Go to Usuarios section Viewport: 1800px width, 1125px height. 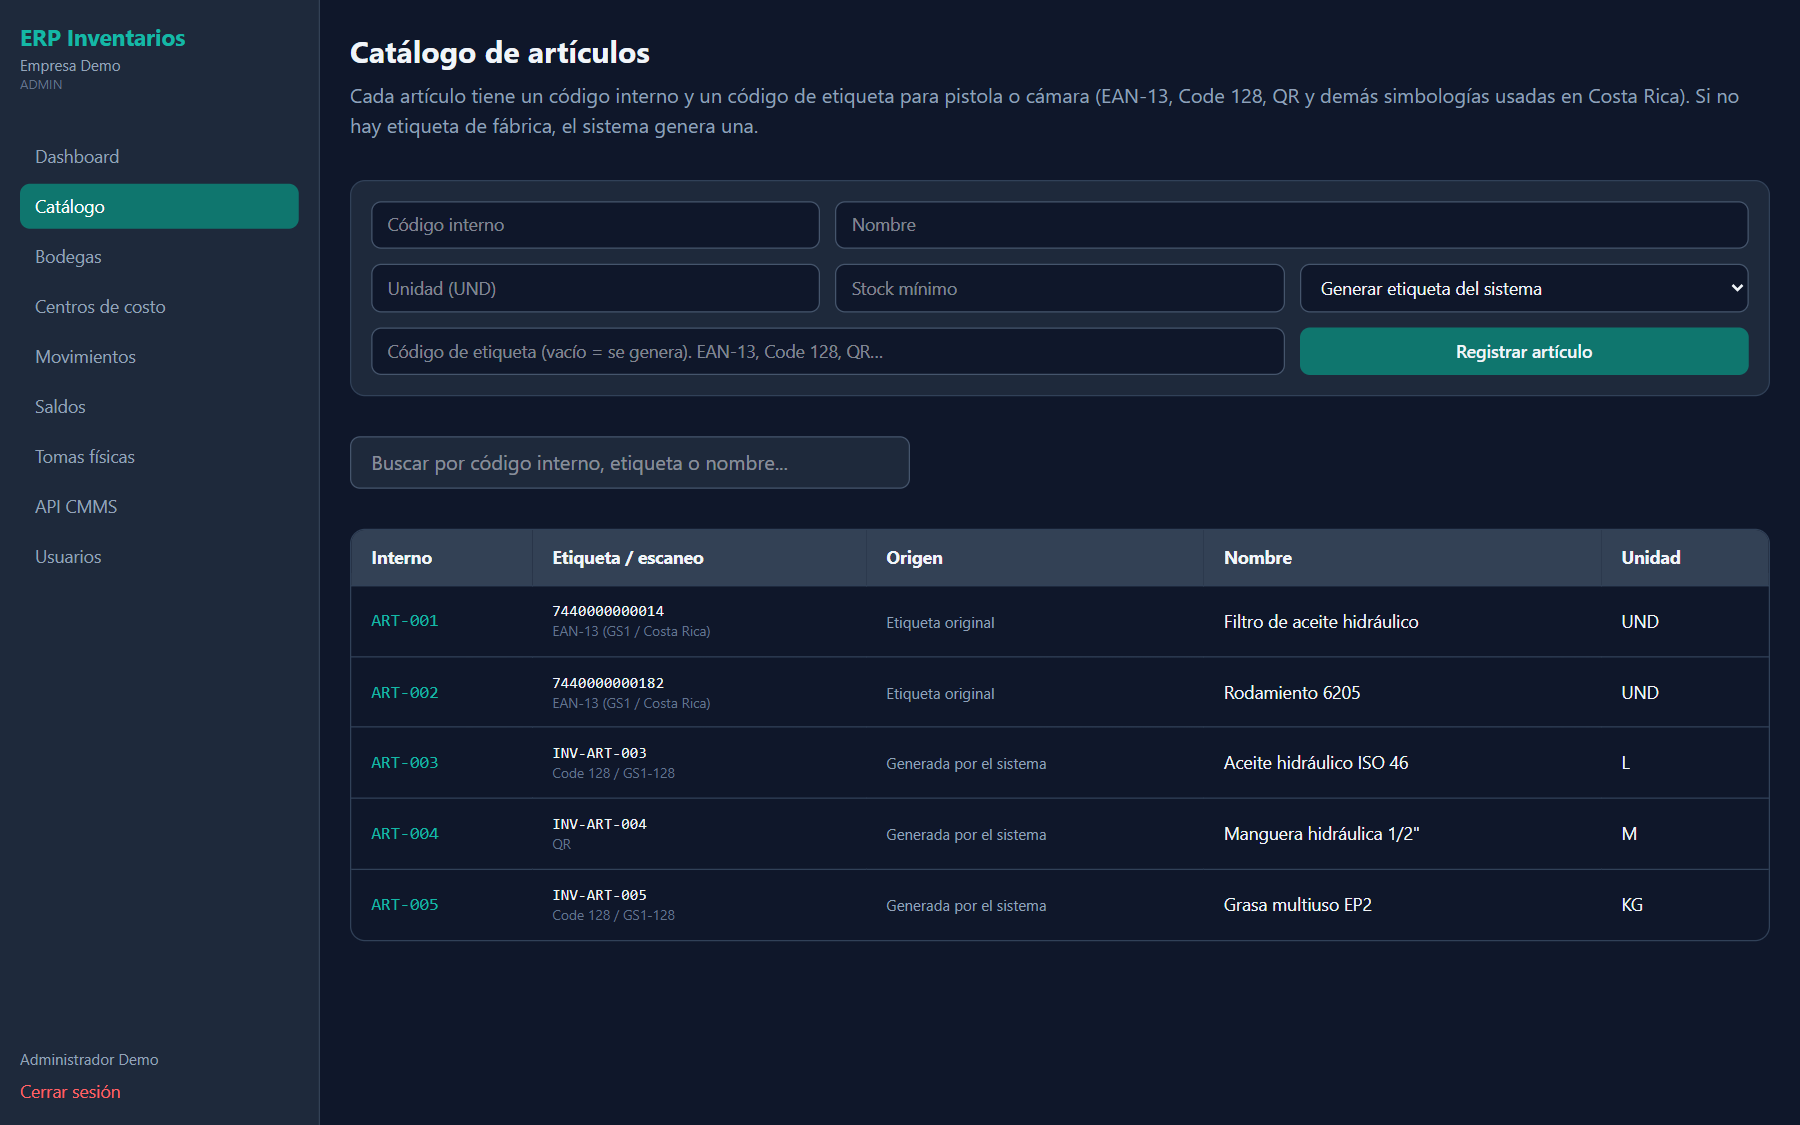coord(159,557)
